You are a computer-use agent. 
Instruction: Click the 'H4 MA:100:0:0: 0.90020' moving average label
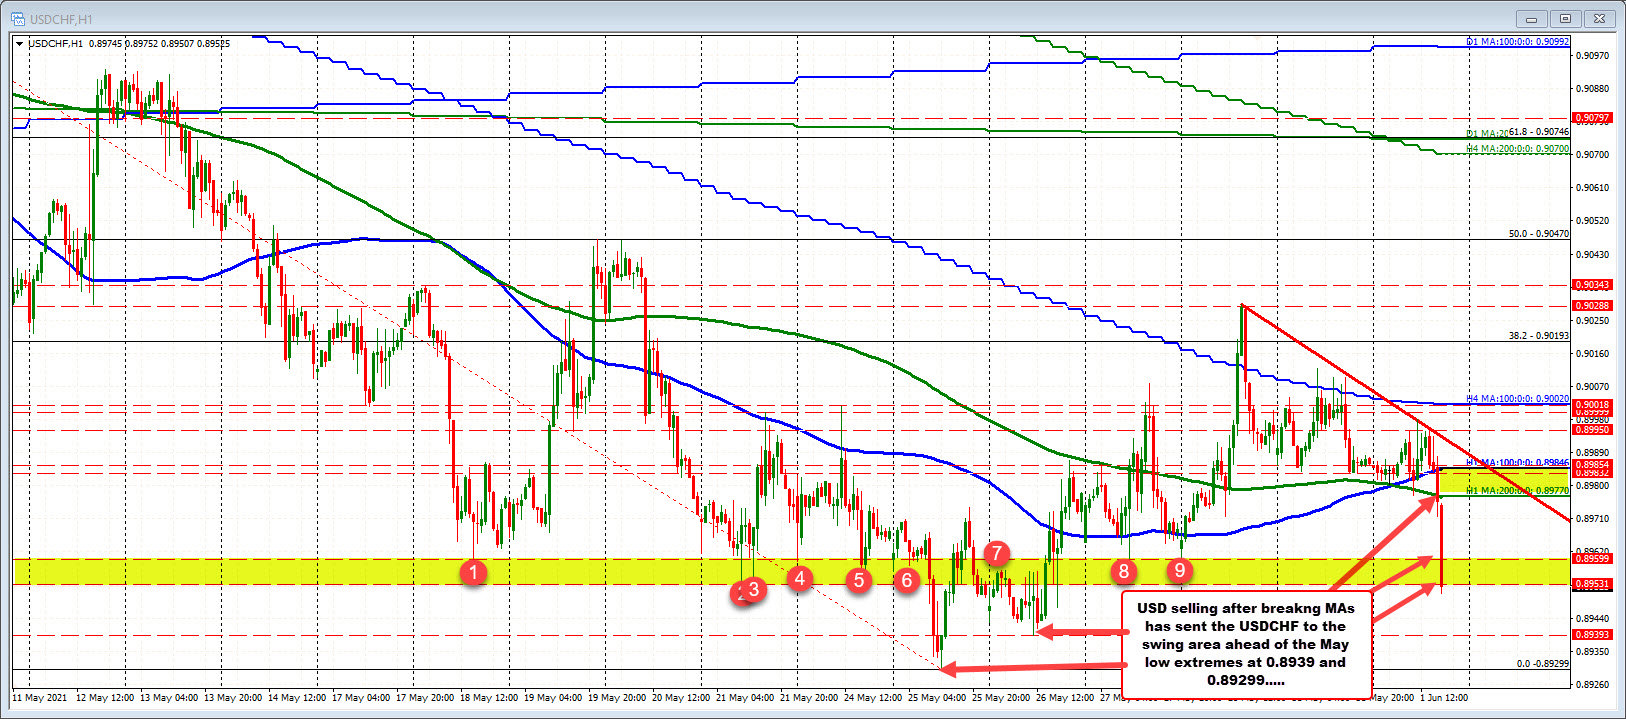pos(1518,398)
